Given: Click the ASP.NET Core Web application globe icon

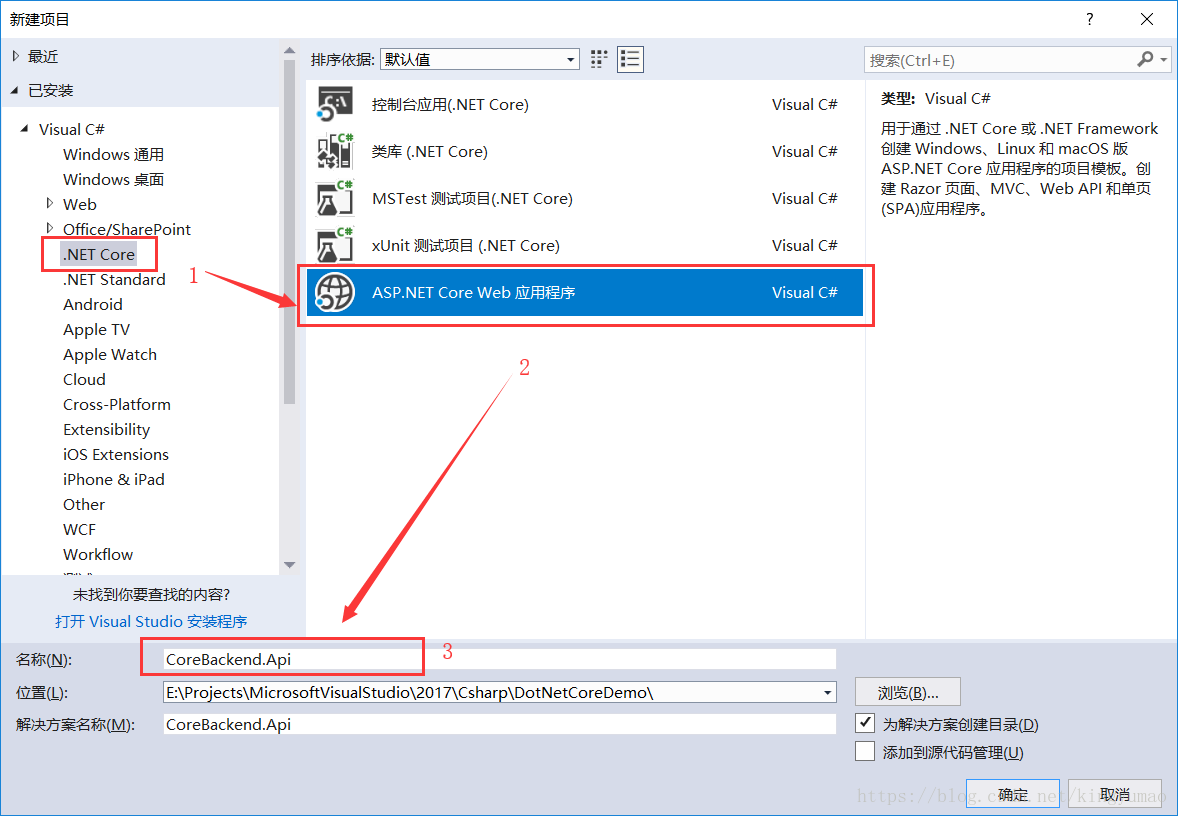Looking at the screenshot, I should [335, 292].
